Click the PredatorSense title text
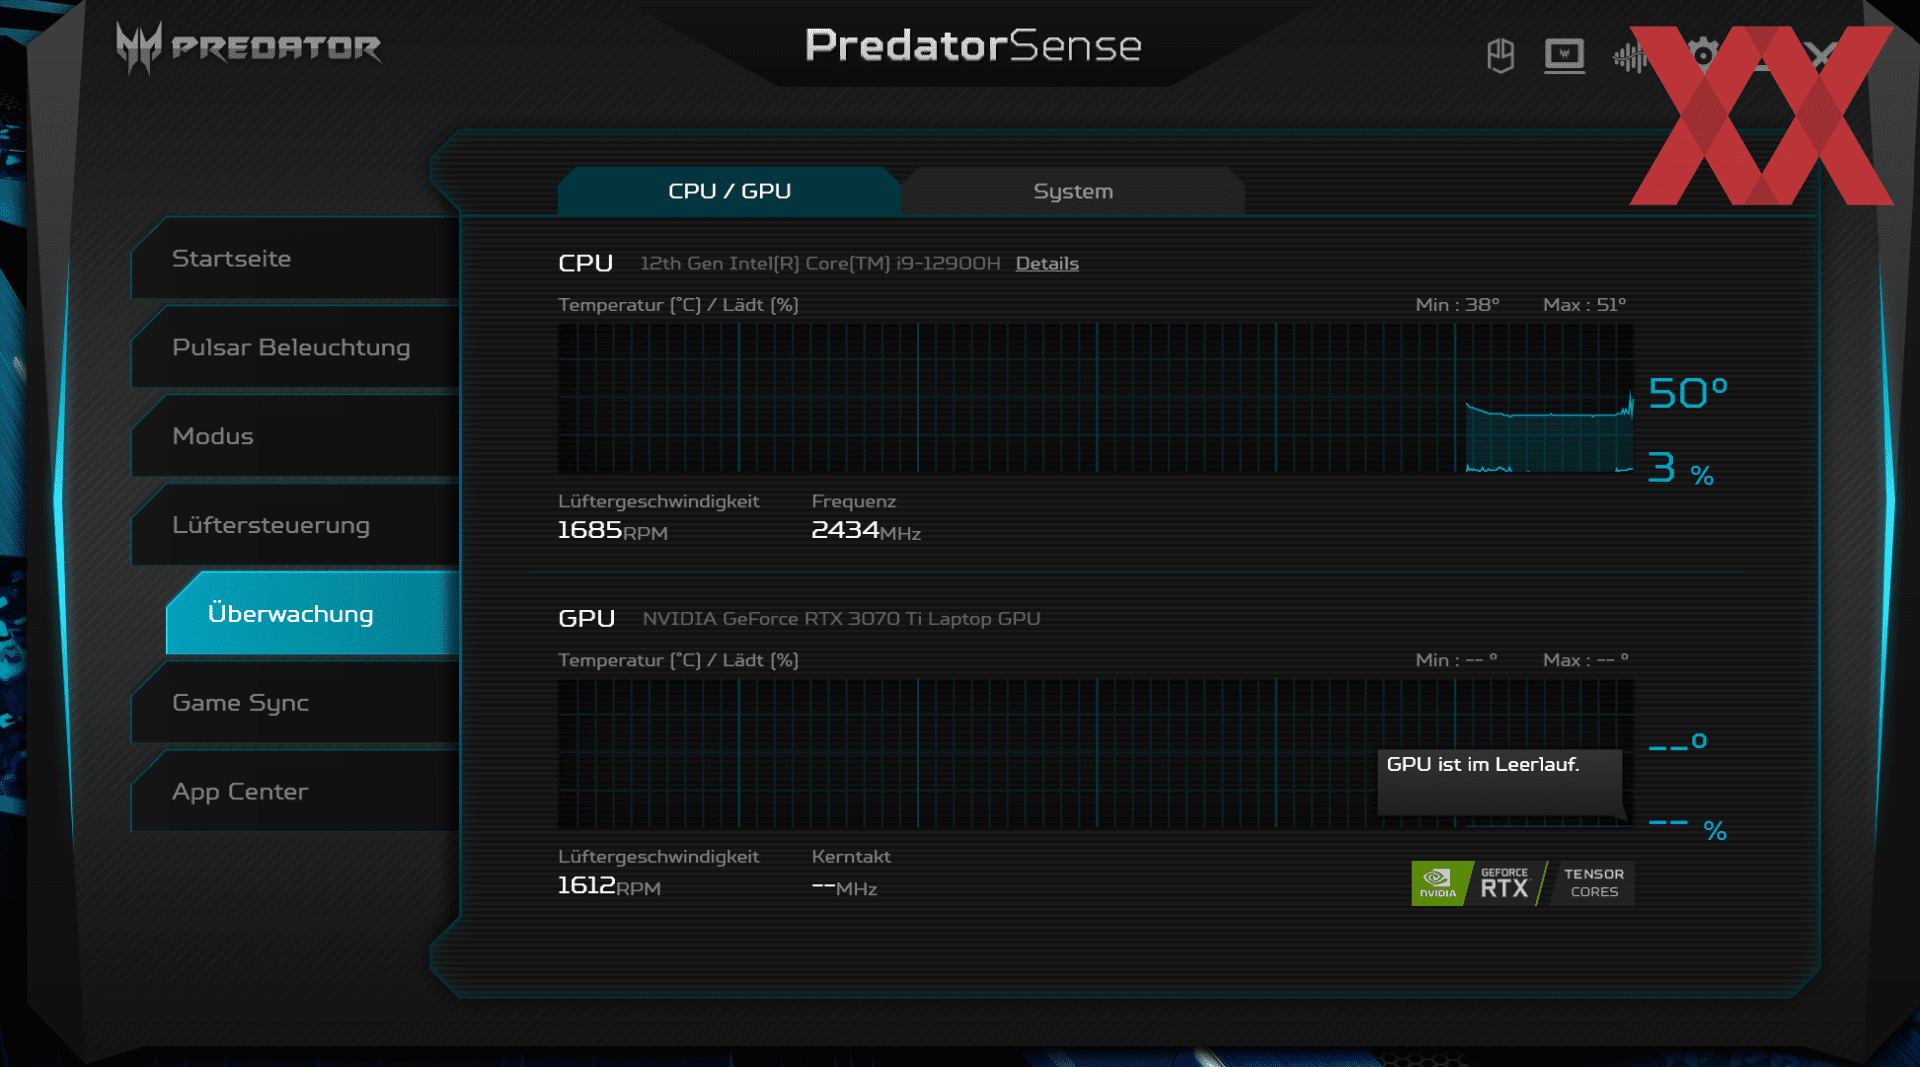 (x=973, y=46)
